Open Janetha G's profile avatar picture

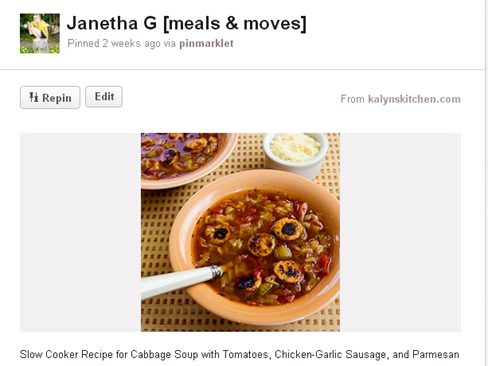point(40,33)
